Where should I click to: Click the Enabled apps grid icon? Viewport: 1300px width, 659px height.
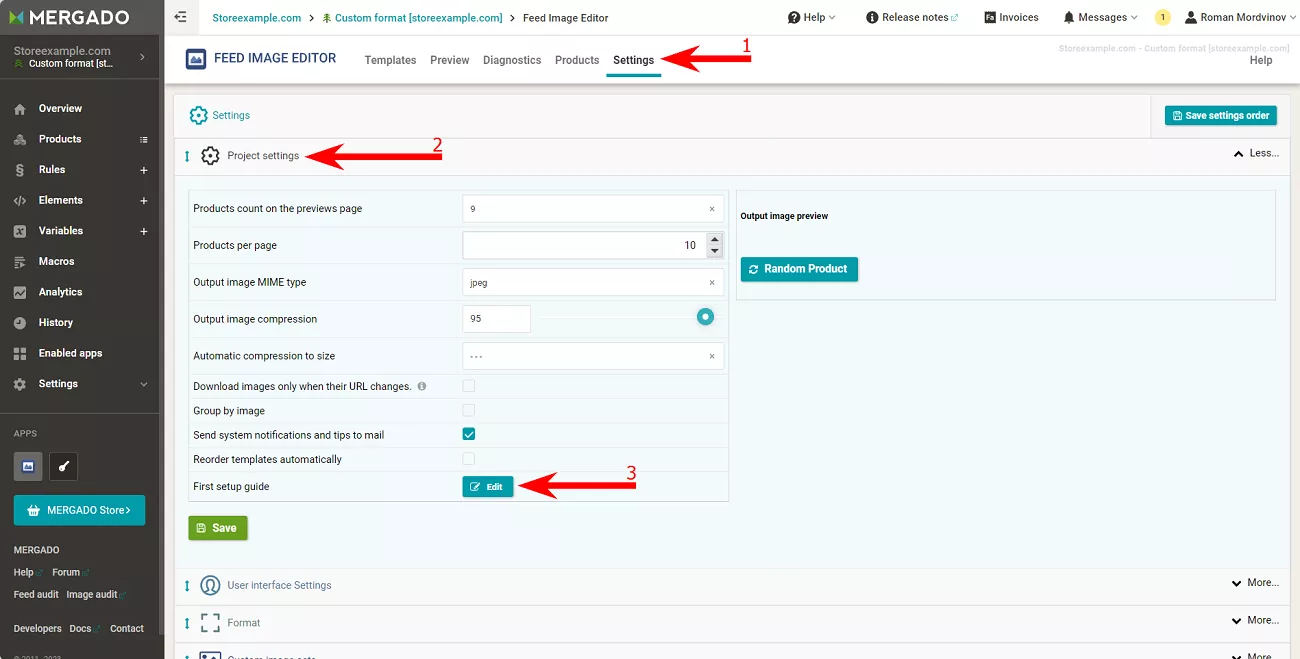(20, 354)
